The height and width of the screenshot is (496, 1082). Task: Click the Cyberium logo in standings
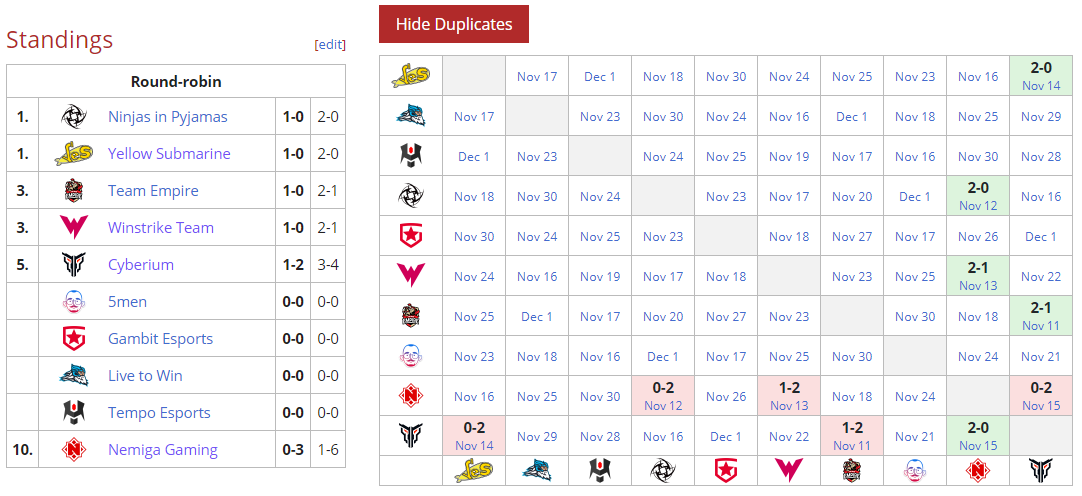tap(74, 265)
